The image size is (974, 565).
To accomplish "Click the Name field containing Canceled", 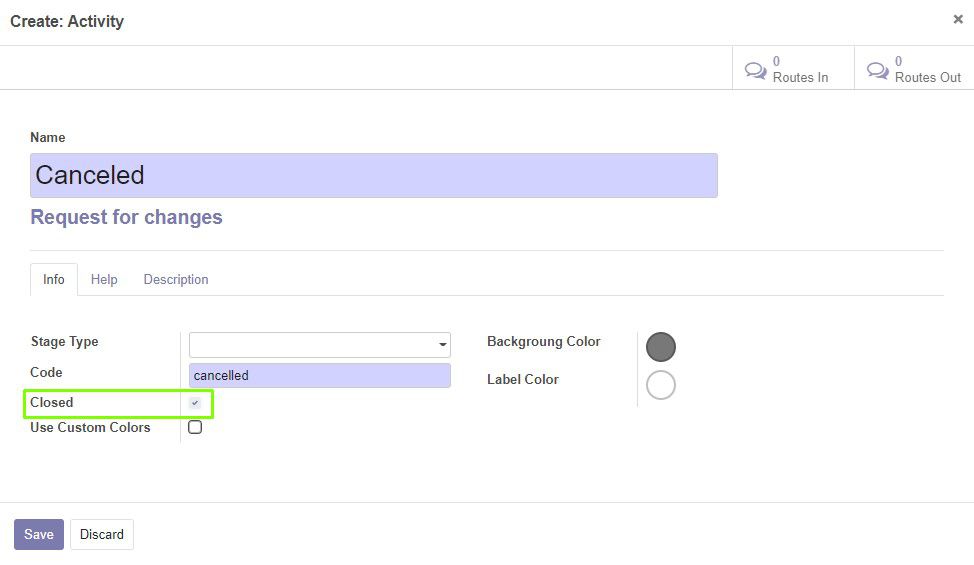I will (x=374, y=176).
